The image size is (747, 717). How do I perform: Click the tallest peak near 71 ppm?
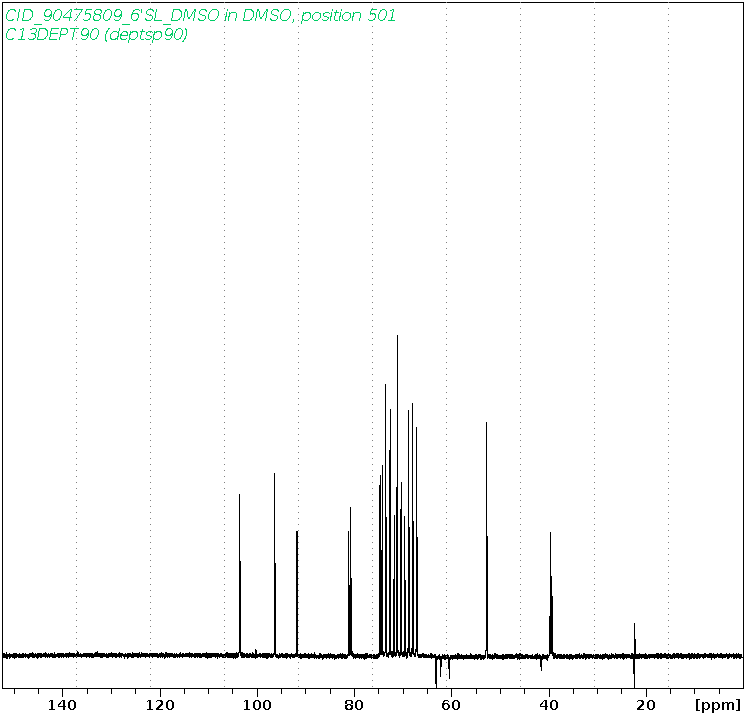[x=397, y=495]
